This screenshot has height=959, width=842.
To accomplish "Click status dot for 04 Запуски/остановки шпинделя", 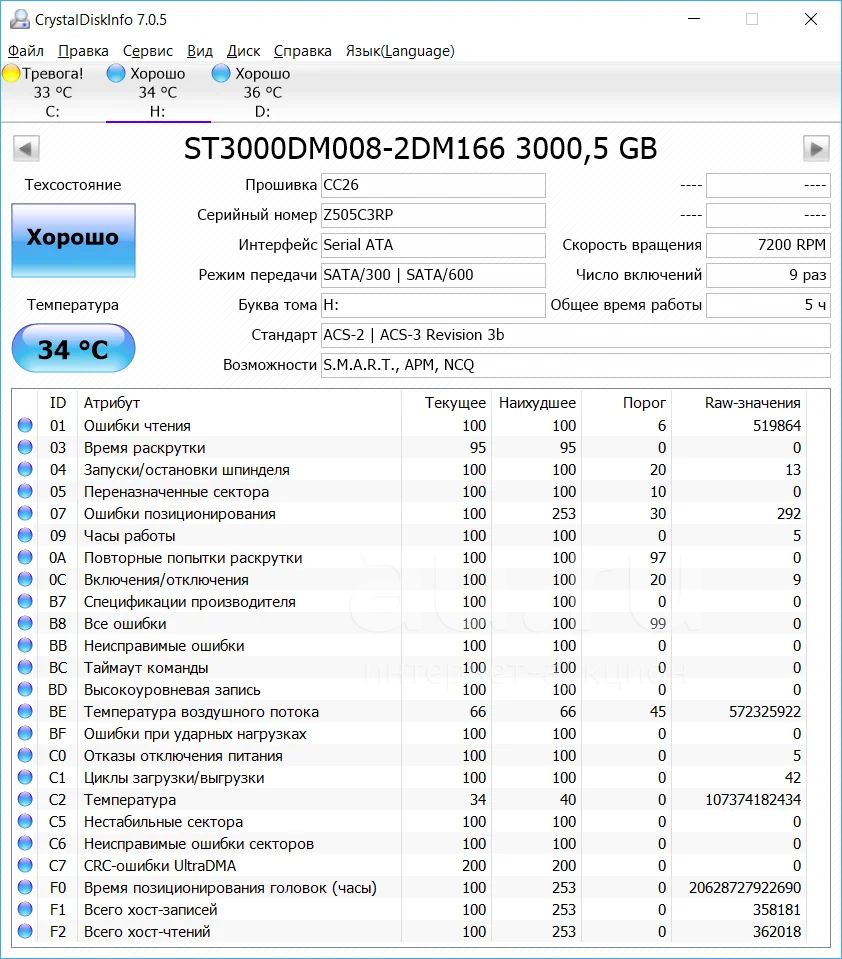I will pyautogui.click(x=25, y=469).
